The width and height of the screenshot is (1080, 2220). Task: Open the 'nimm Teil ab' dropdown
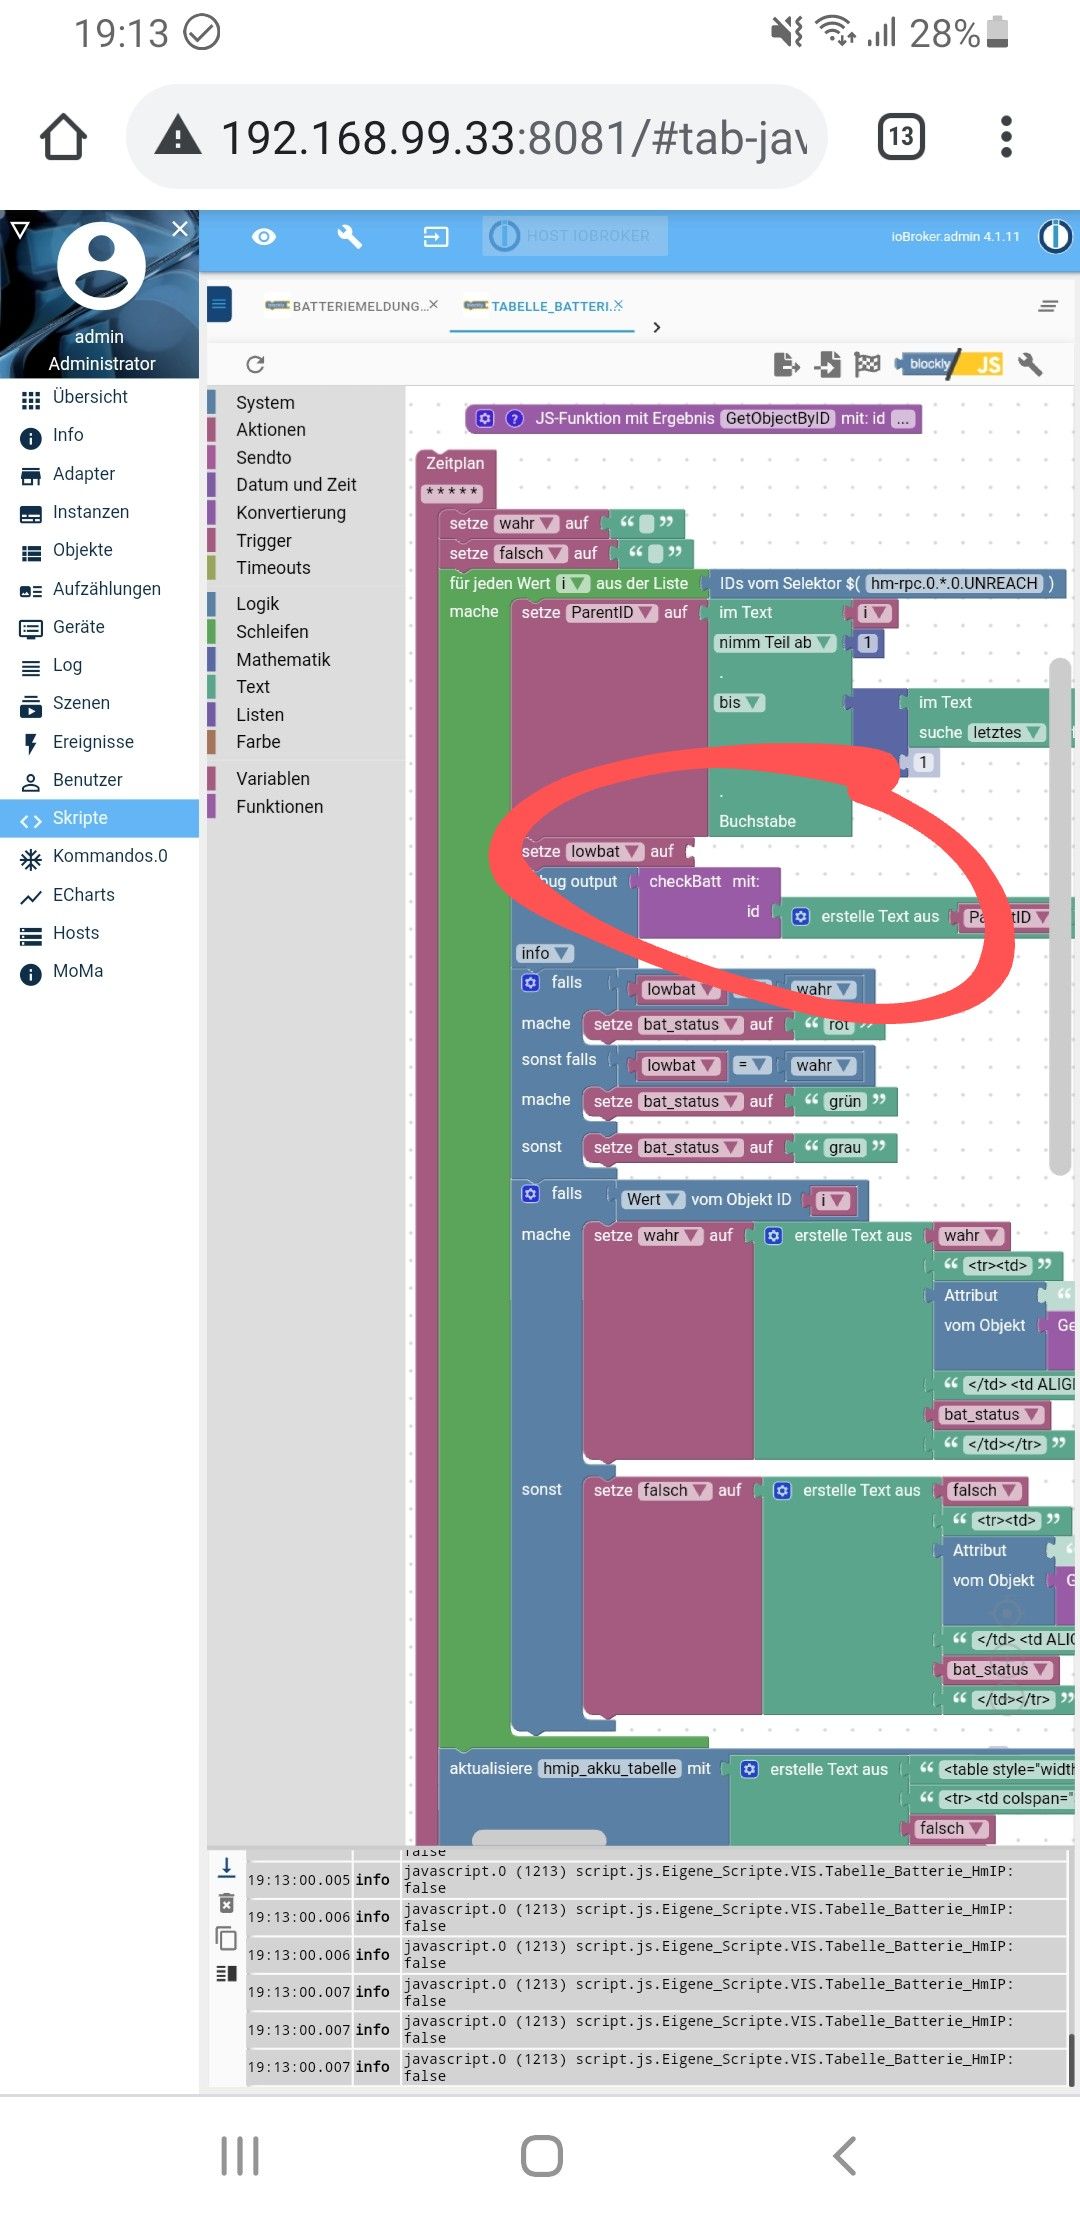[x=774, y=642]
